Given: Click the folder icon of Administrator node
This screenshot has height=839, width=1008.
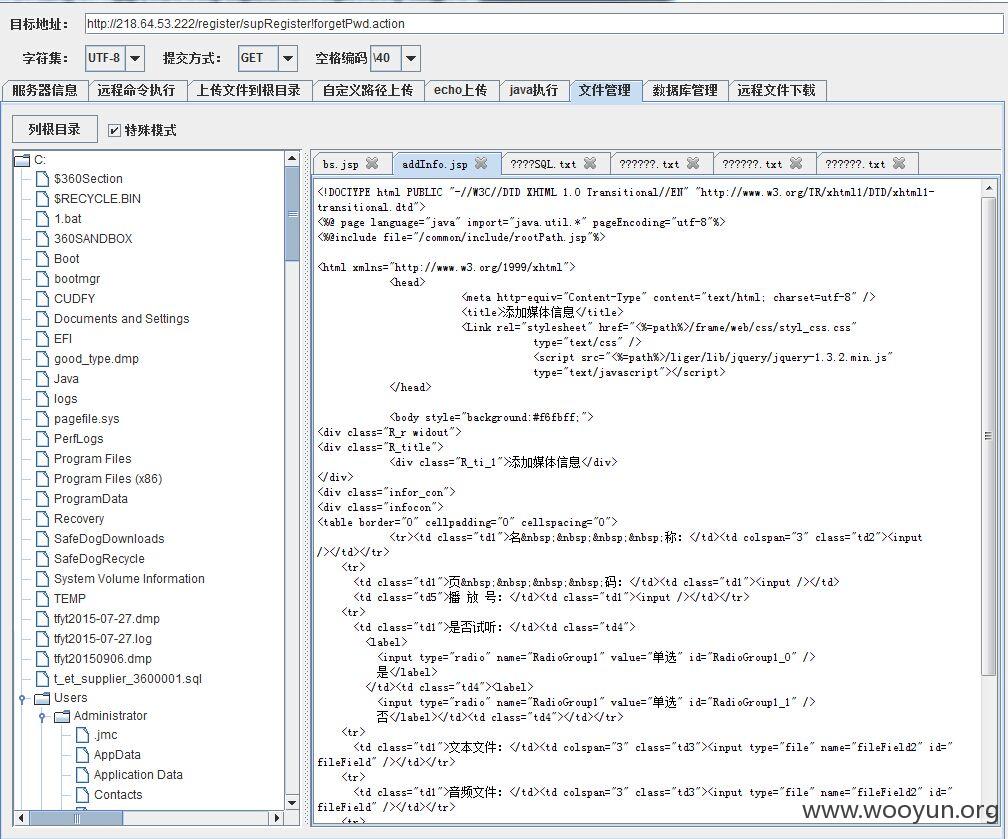Looking at the screenshot, I should [x=62, y=716].
